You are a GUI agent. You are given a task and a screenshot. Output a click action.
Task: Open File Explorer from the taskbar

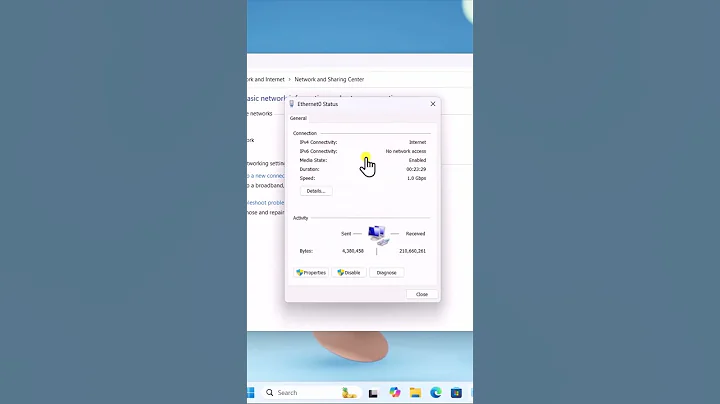pos(416,393)
